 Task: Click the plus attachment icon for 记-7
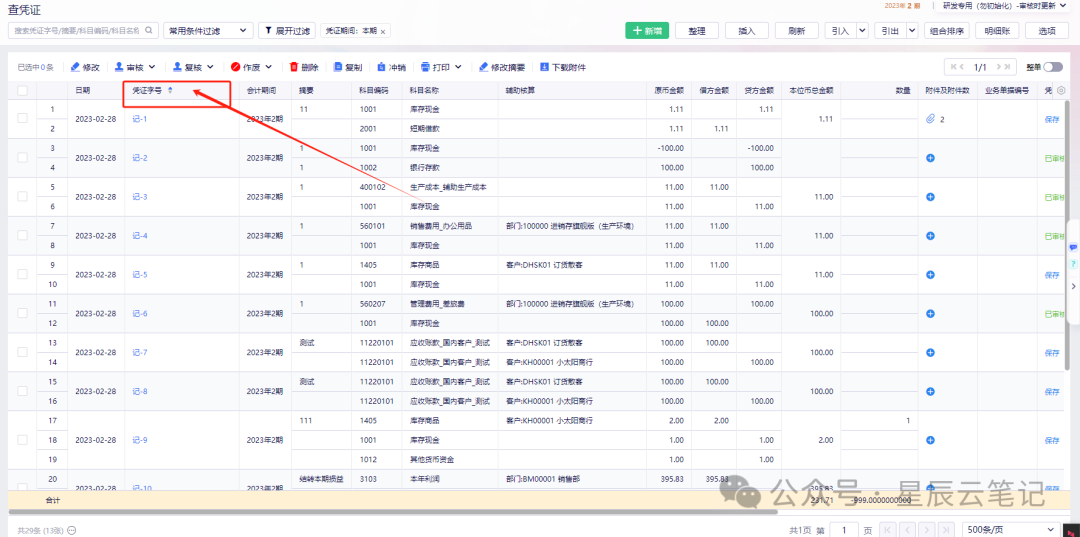(x=930, y=352)
